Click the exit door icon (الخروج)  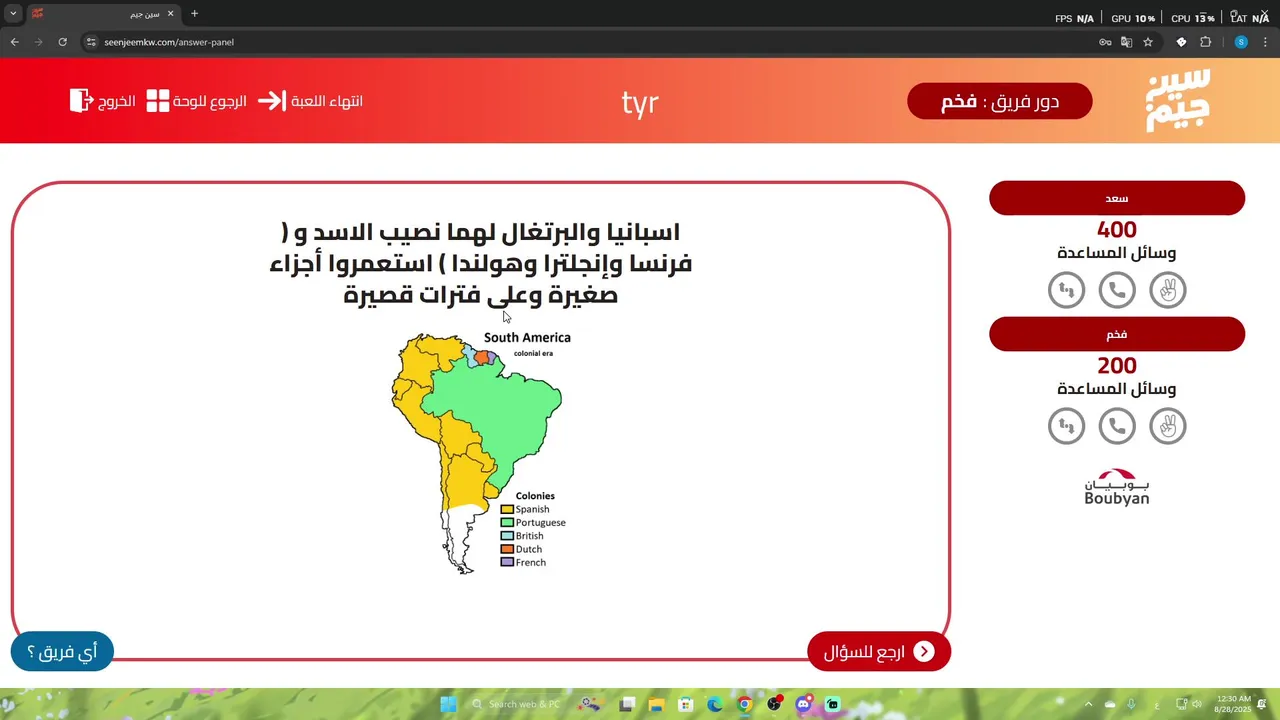tap(81, 101)
